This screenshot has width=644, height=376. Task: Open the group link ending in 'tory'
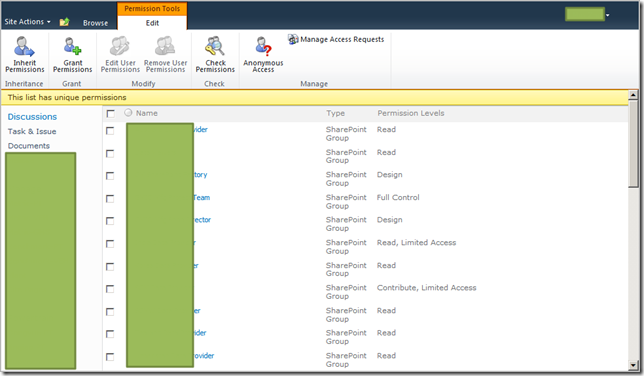tap(200, 175)
